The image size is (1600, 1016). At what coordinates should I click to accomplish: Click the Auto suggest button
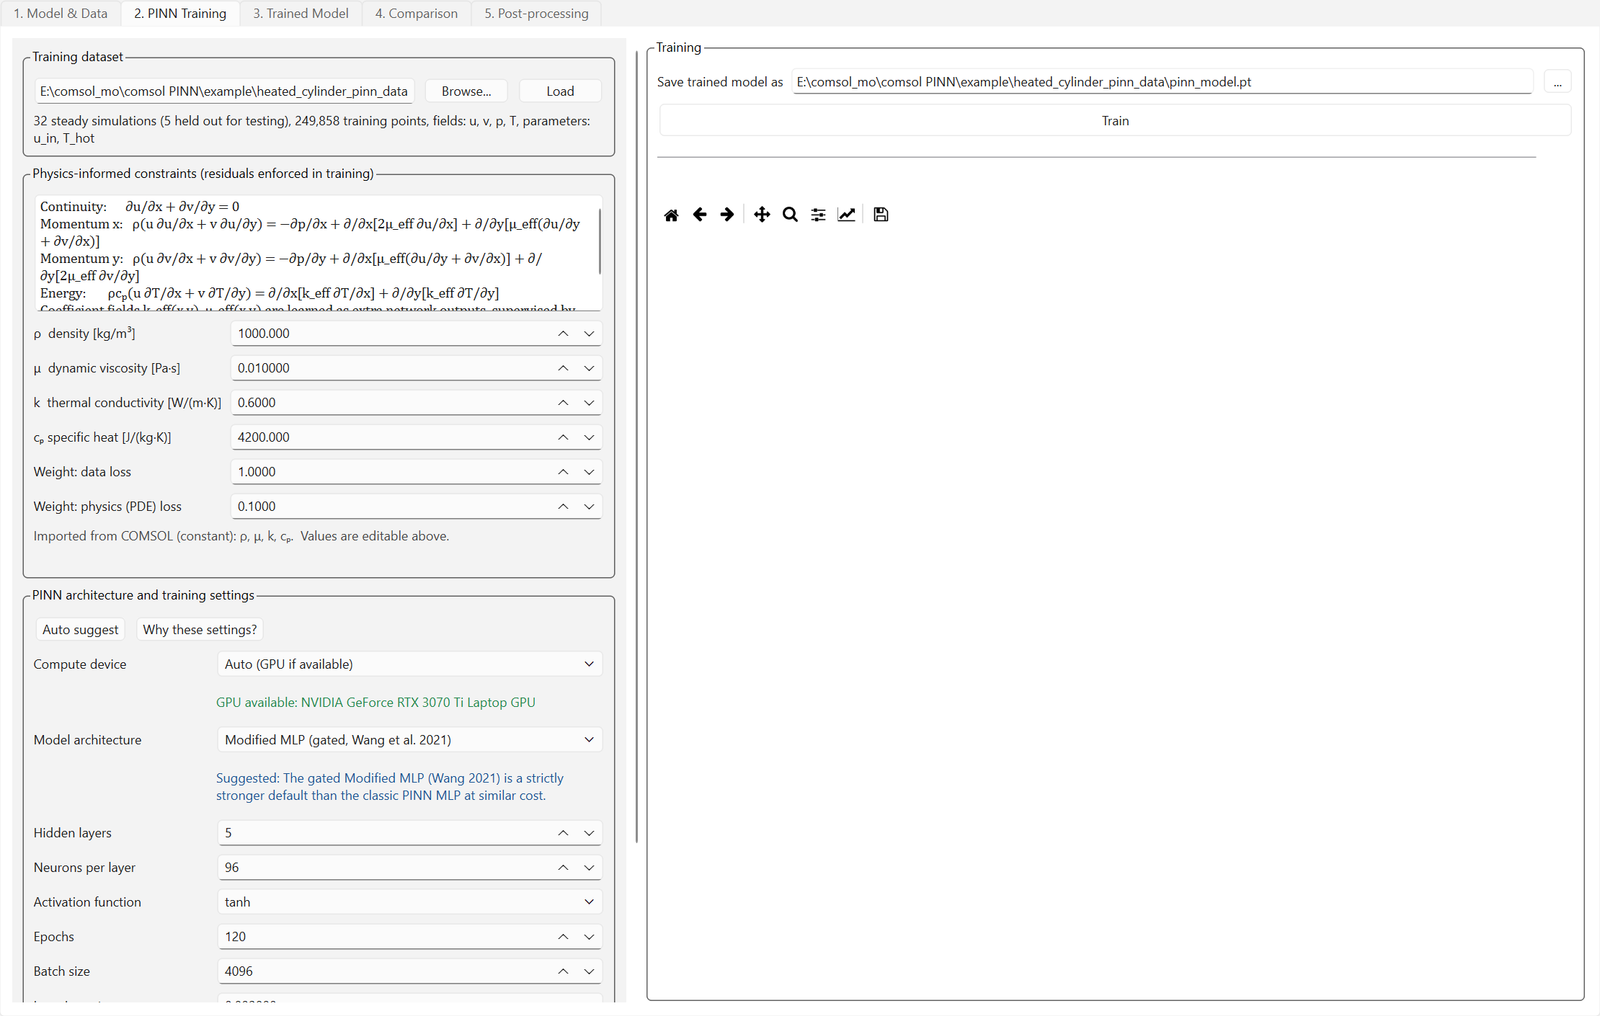80,630
